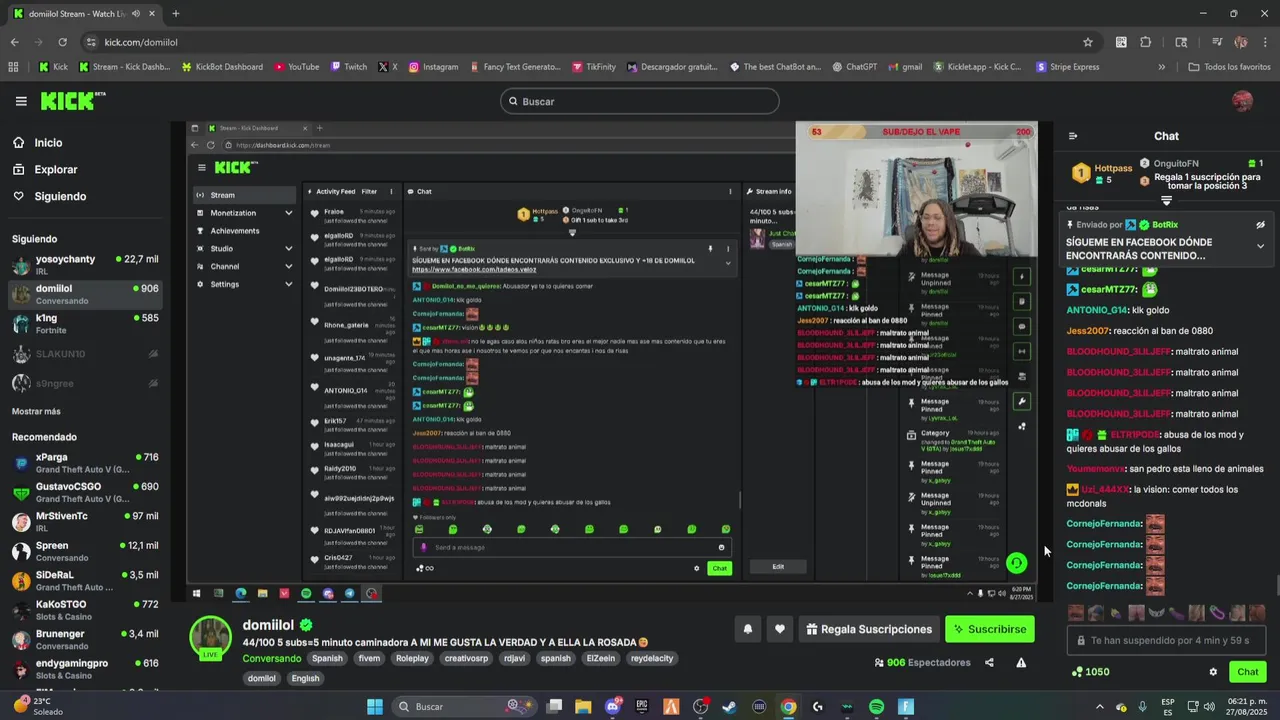The image size is (1280, 720).
Task: Bookmark this page with the star icon
Action: (1088, 42)
